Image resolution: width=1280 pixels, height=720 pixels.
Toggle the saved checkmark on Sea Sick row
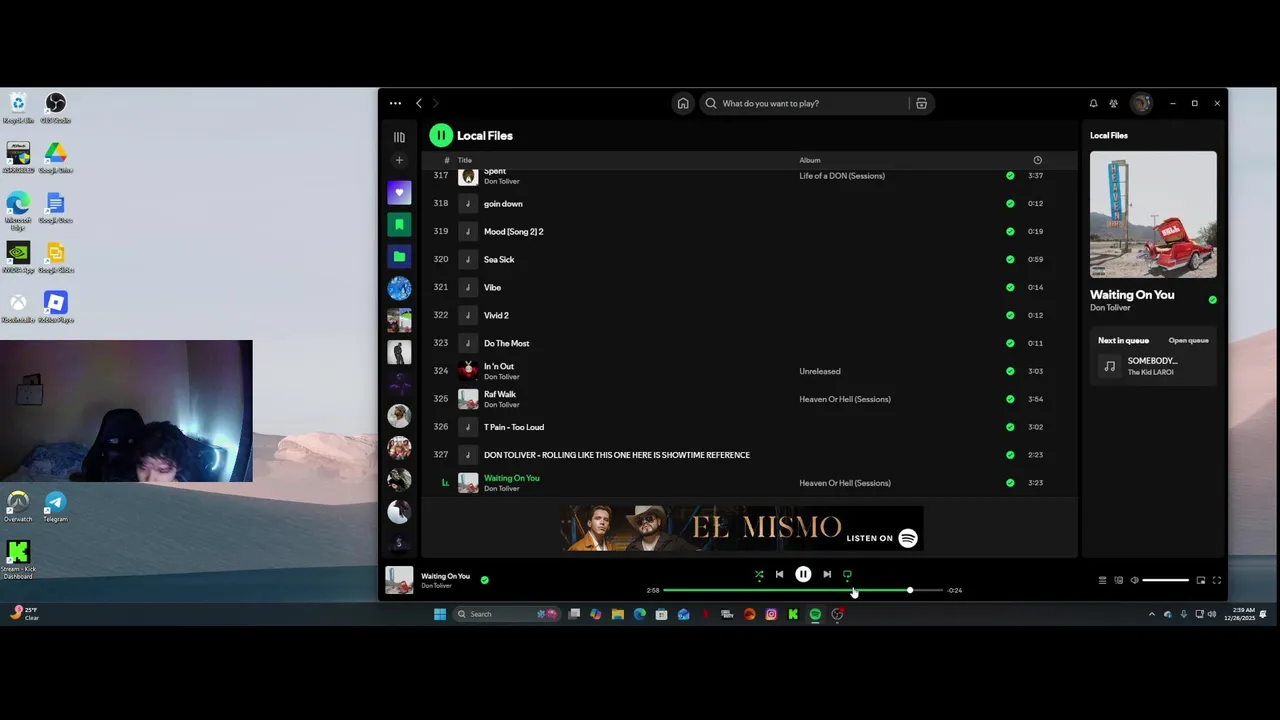click(x=1010, y=259)
